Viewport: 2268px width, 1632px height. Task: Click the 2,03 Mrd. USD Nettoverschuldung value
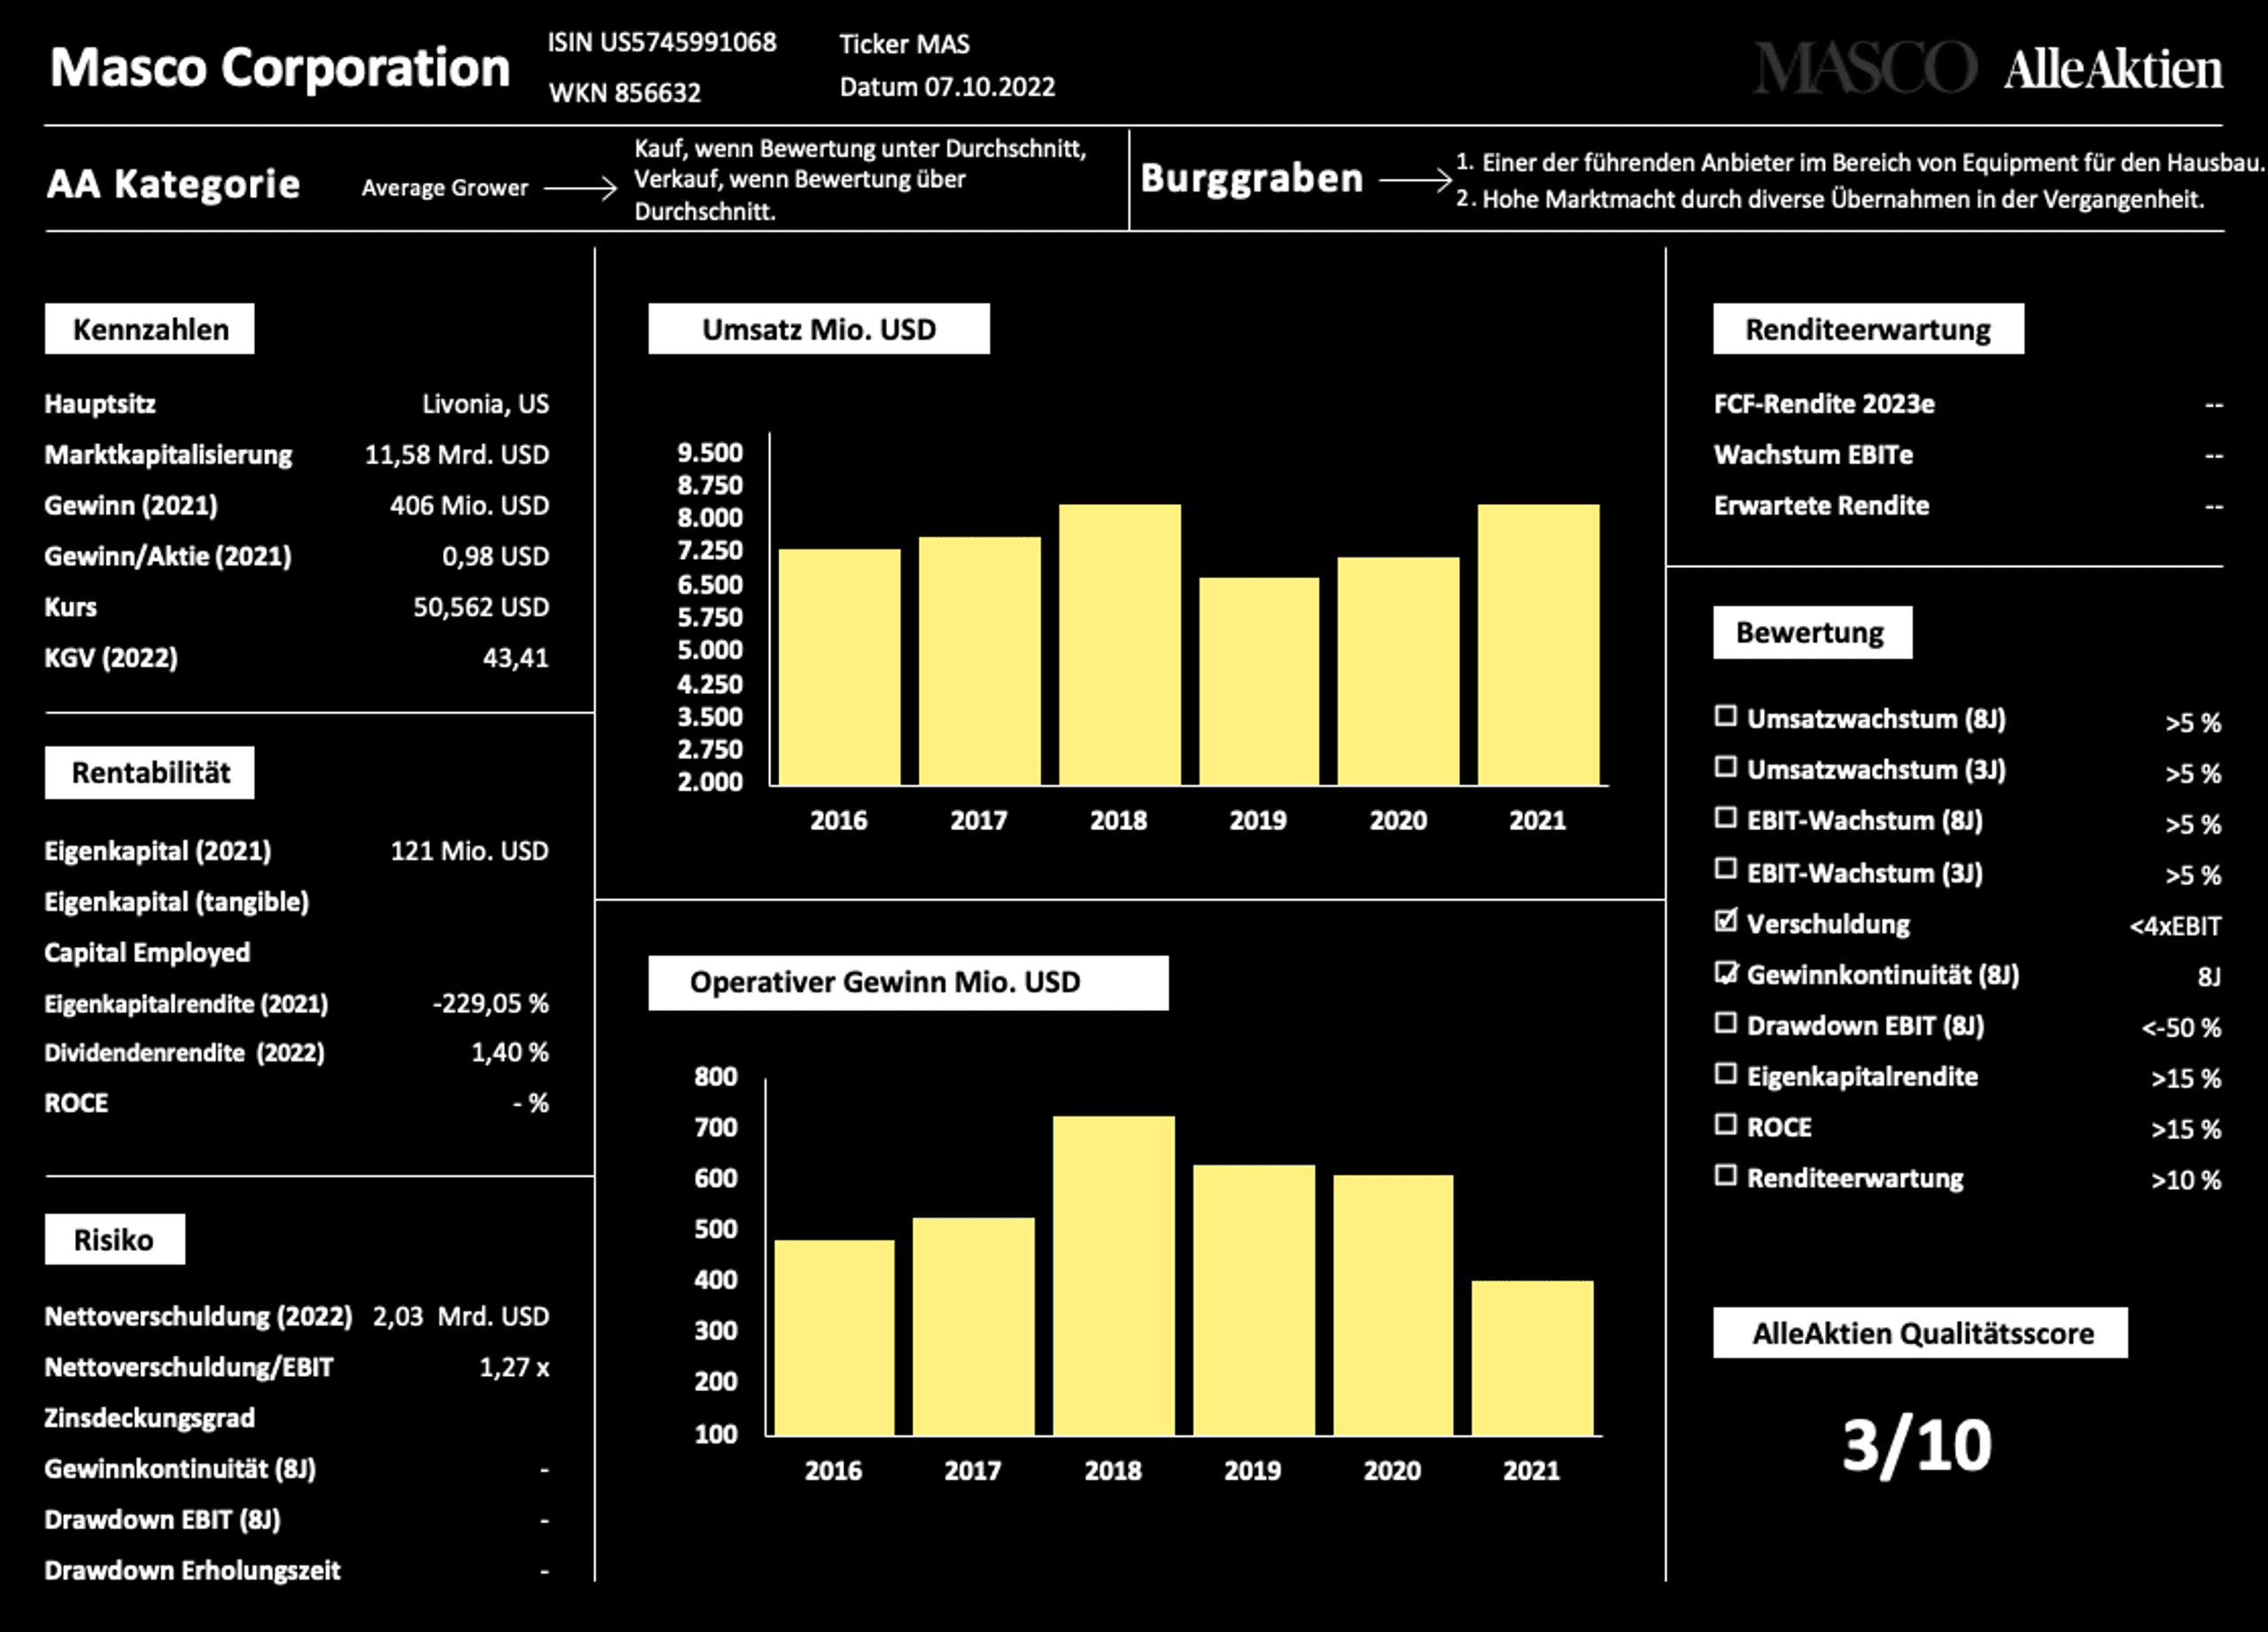coord(461,1316)
